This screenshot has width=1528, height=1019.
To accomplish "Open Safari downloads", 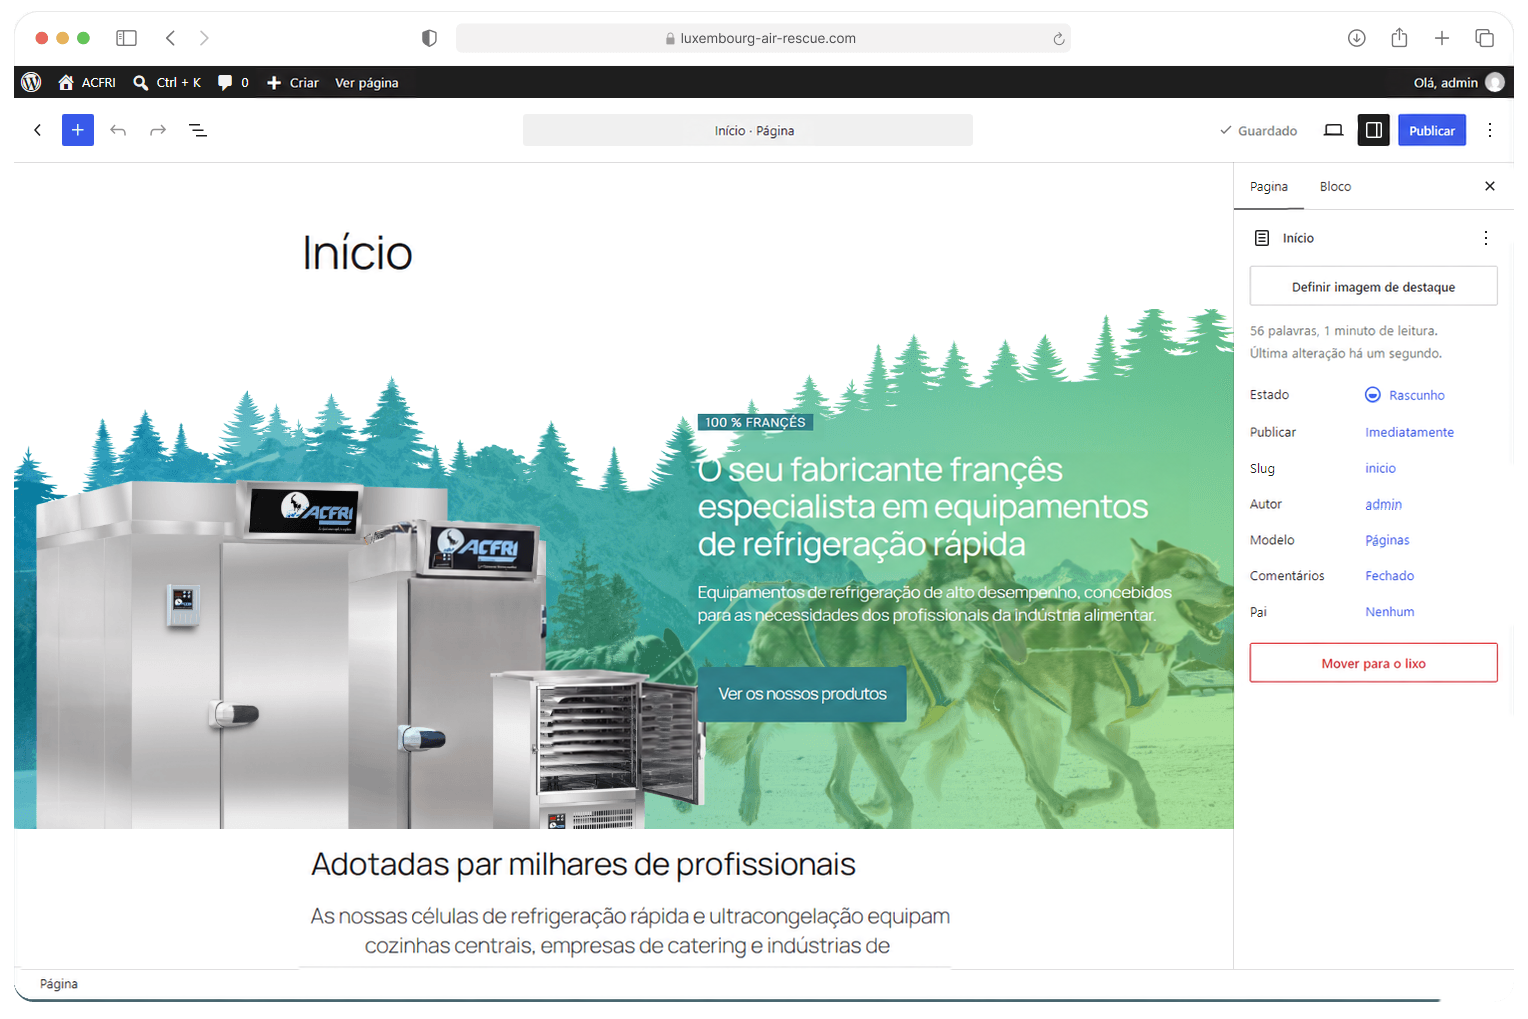I will point(1356,38).
